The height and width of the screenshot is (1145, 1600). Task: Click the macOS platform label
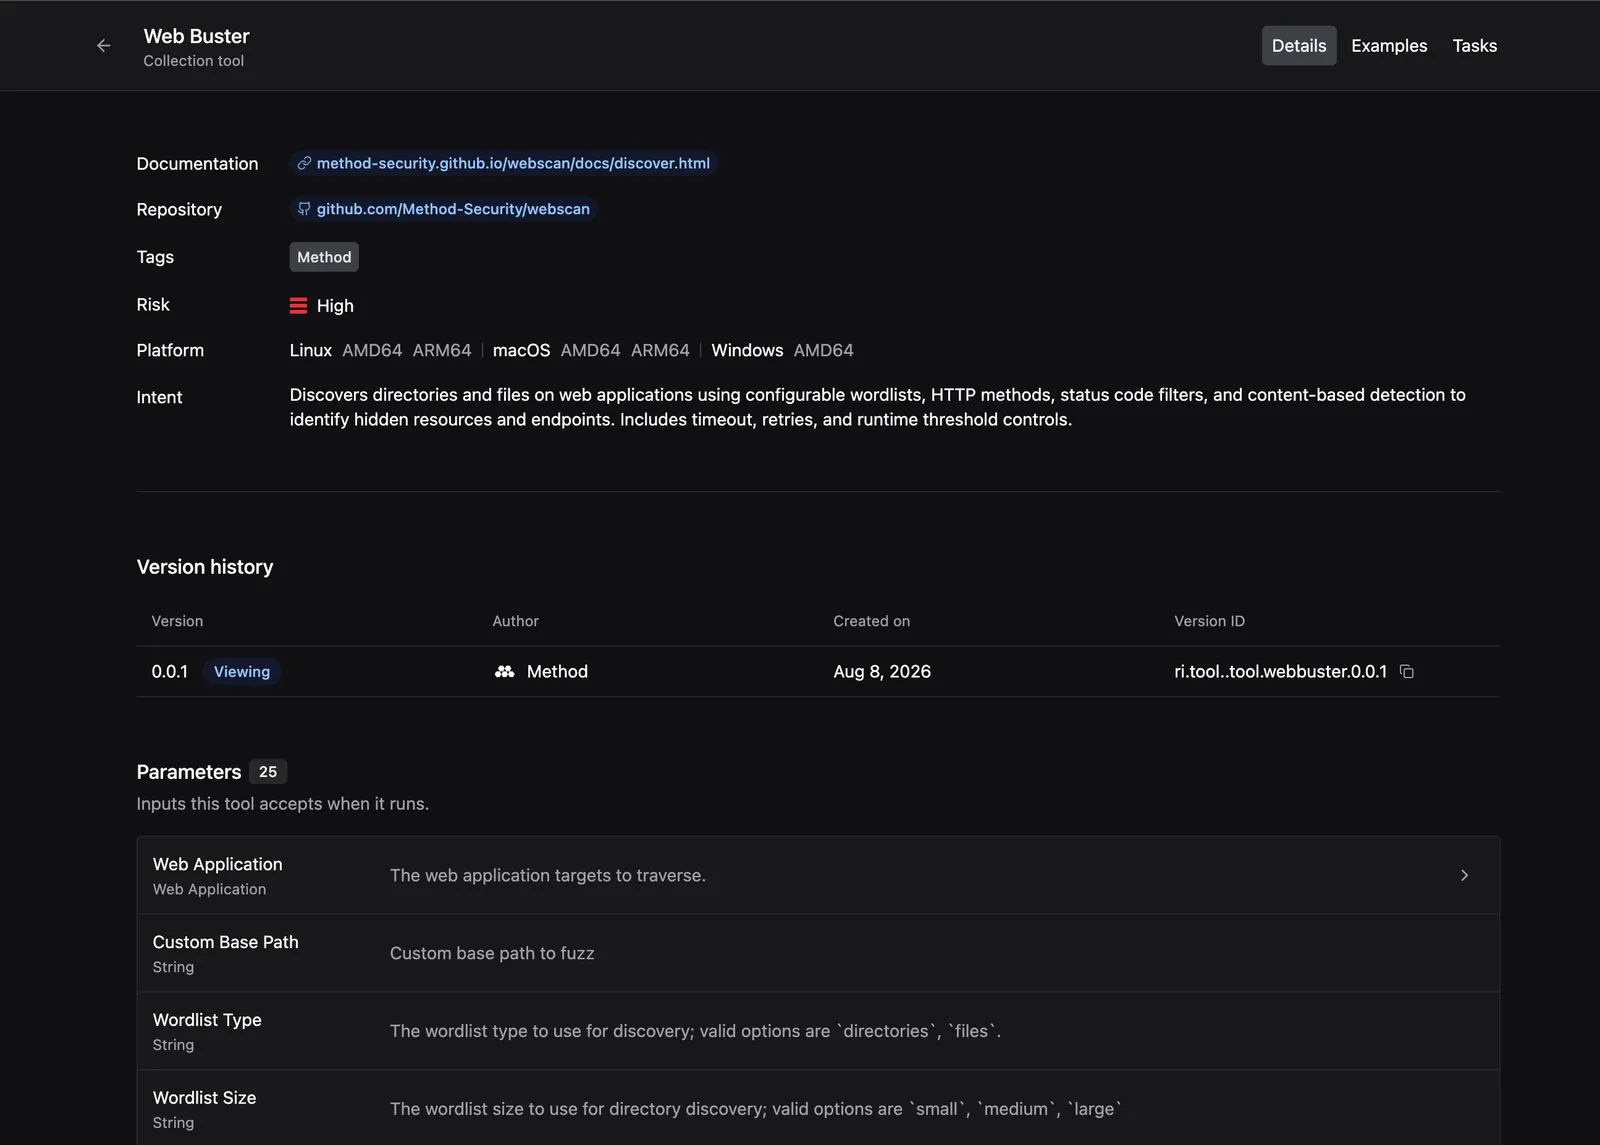(x=521, y=350)
